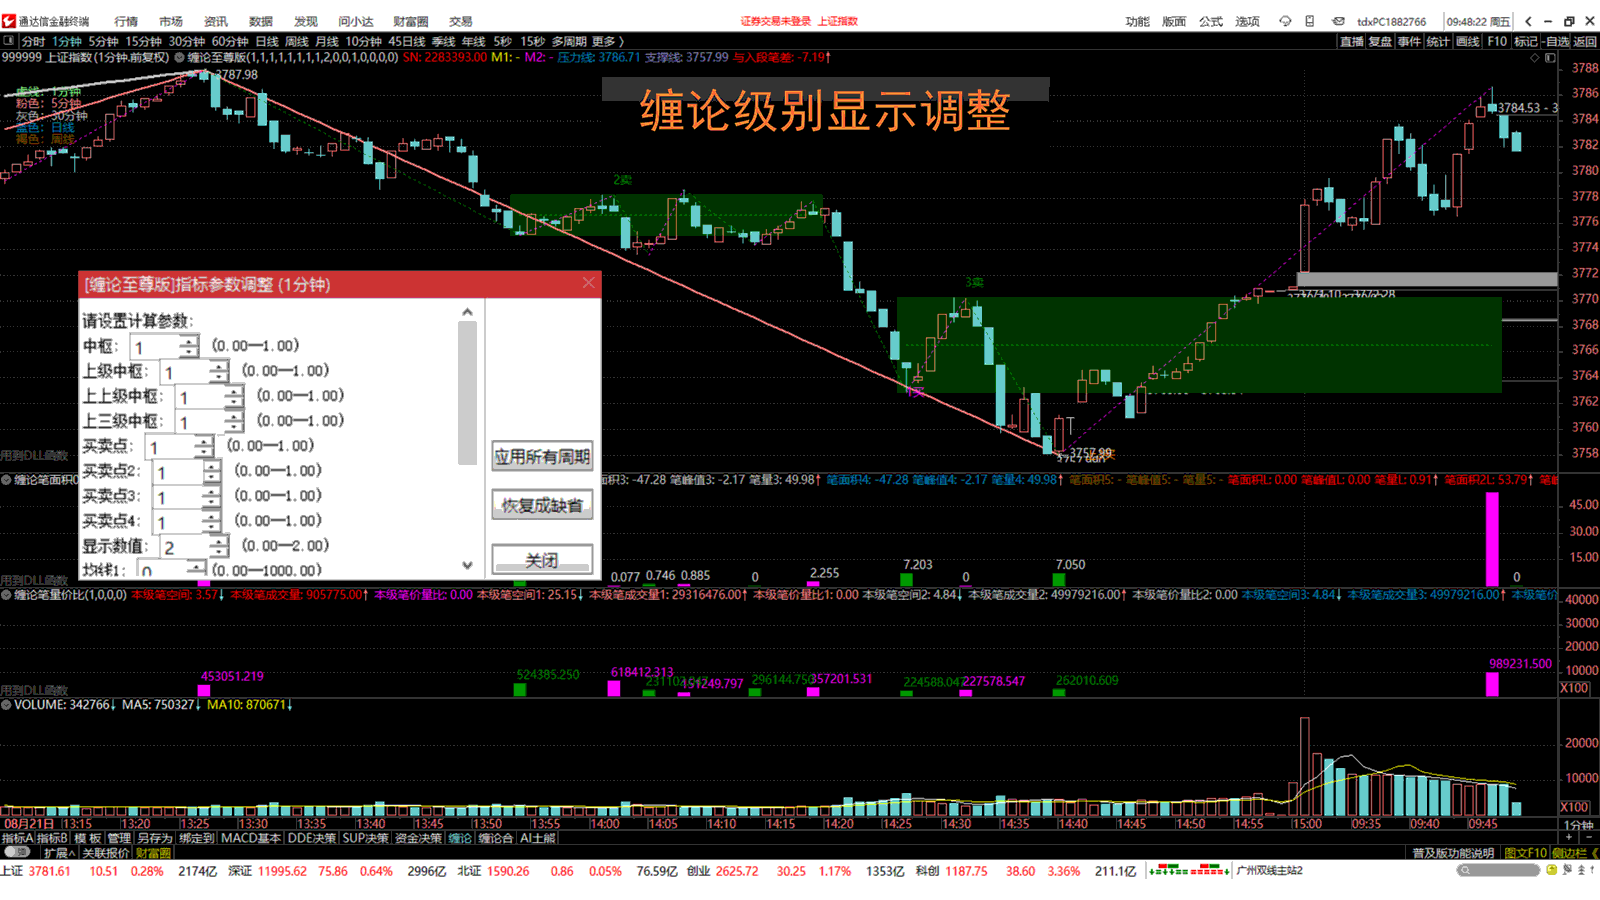Click the 应用所有周期 button
The height and width of the screenshot is (900, 1600).
tap(542, 456)
